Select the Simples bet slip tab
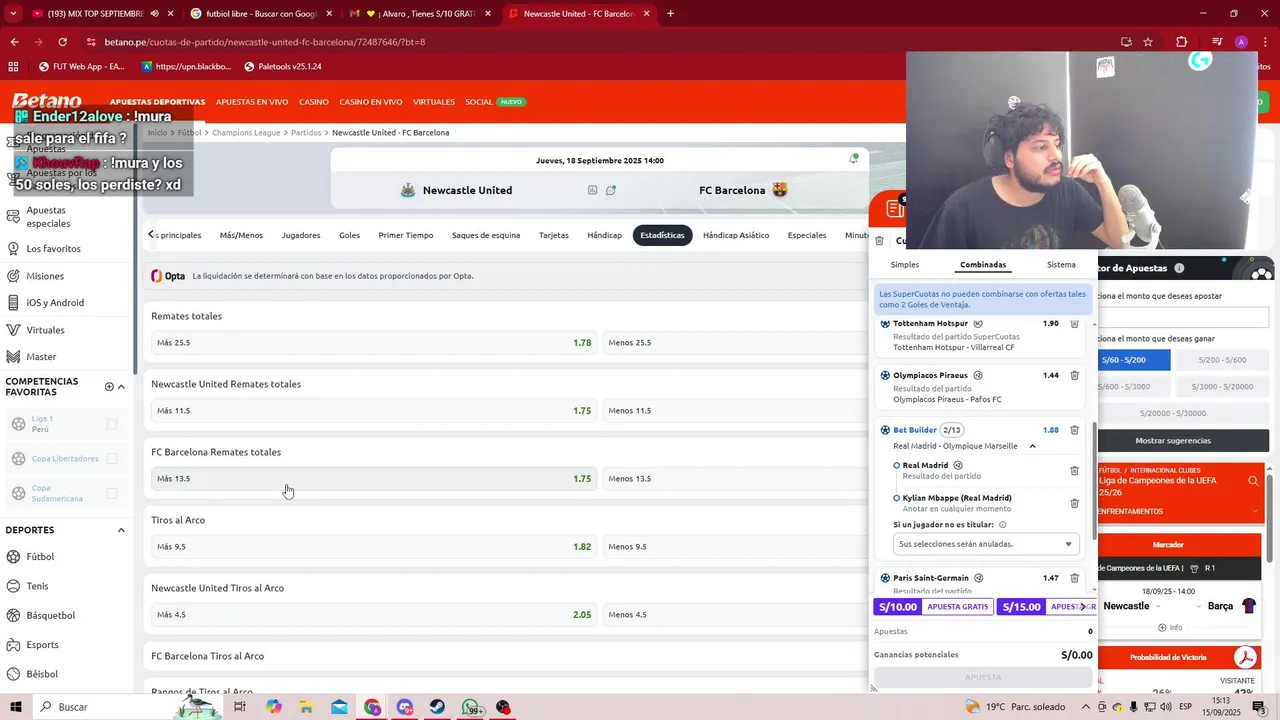The height and width of the screenshot is (720, 1280). (905, 265)
